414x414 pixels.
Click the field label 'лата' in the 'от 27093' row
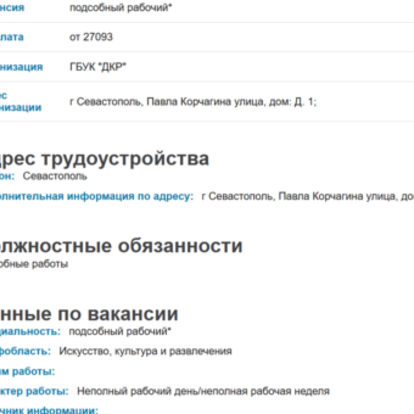pos(12,37)
